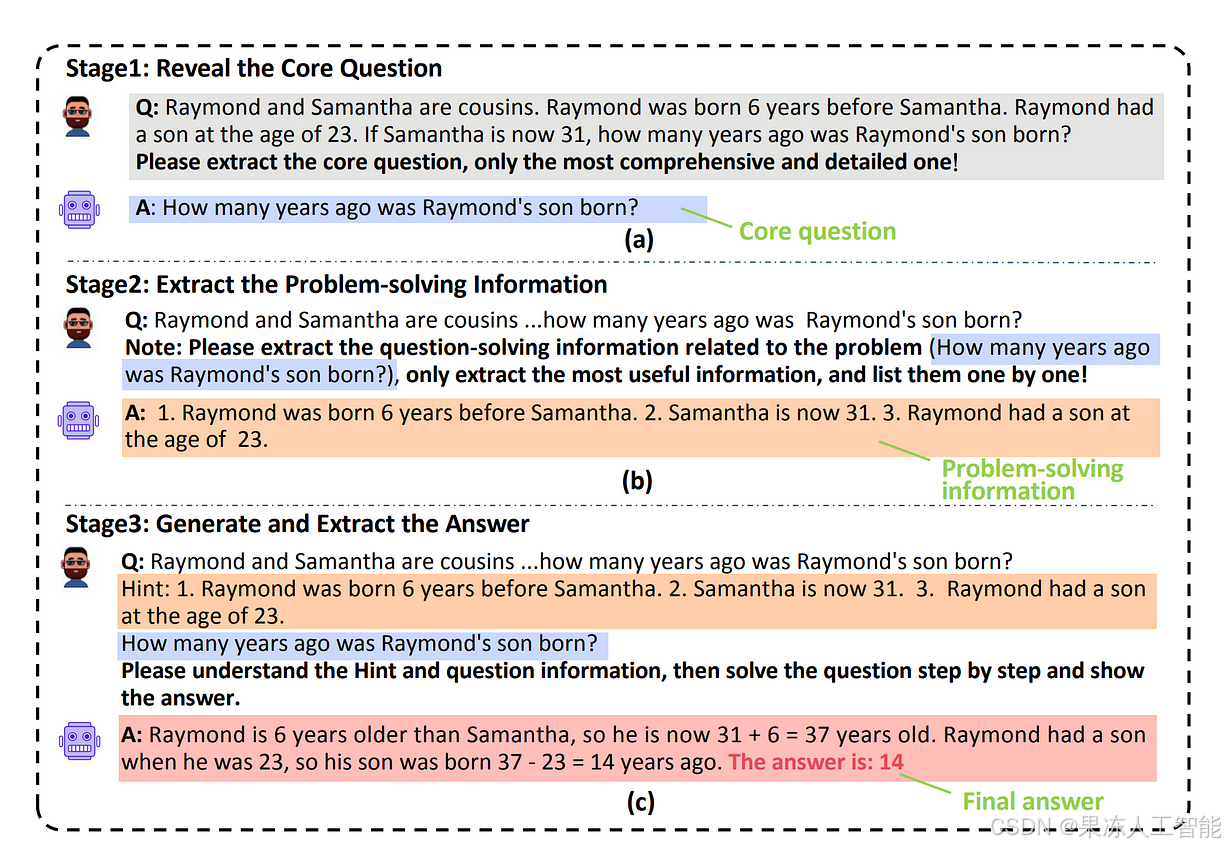Click the robot icon beside Stage3 answer
This screenshot has height=846, width=1225.
coord(79,741)
